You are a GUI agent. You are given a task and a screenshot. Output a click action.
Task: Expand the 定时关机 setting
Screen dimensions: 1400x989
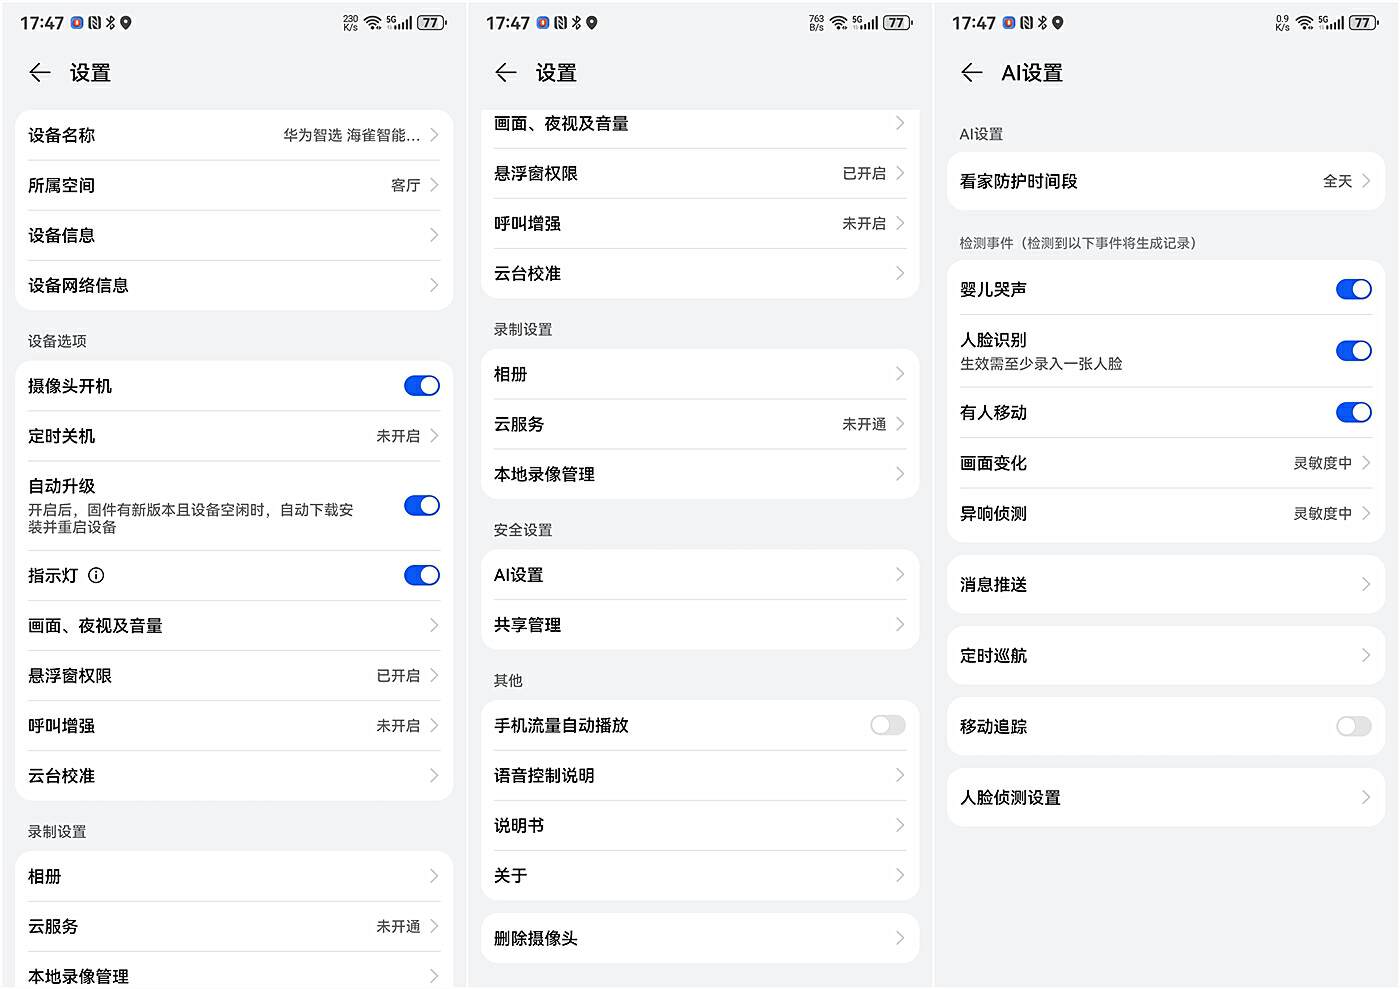(x=233, y=436)
